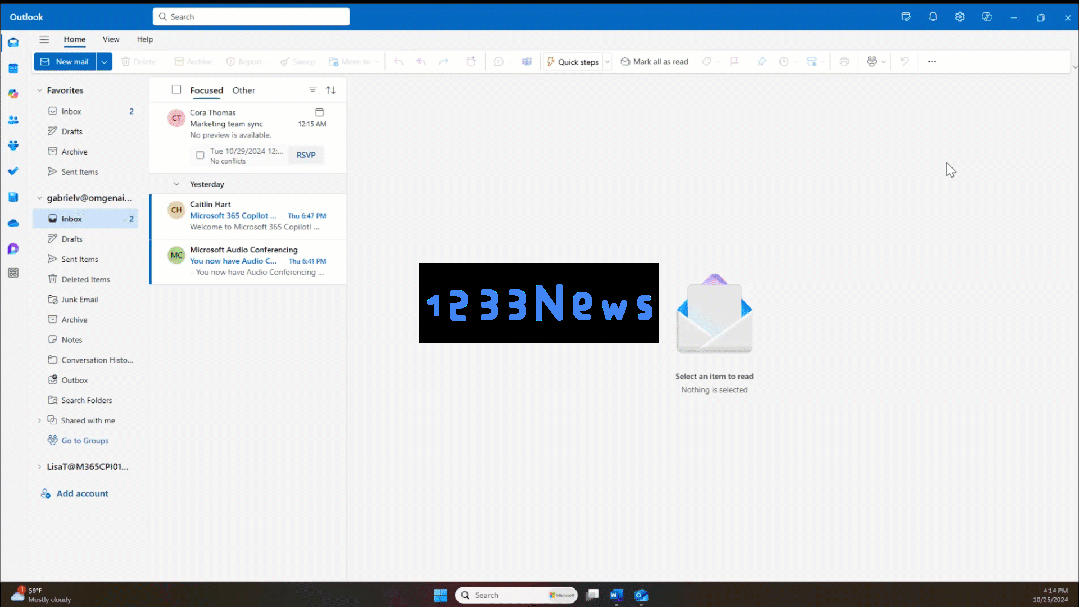Collapse the Yesterday message group
The height and width of the screenshot is (607, 1079).
(176, 184)
